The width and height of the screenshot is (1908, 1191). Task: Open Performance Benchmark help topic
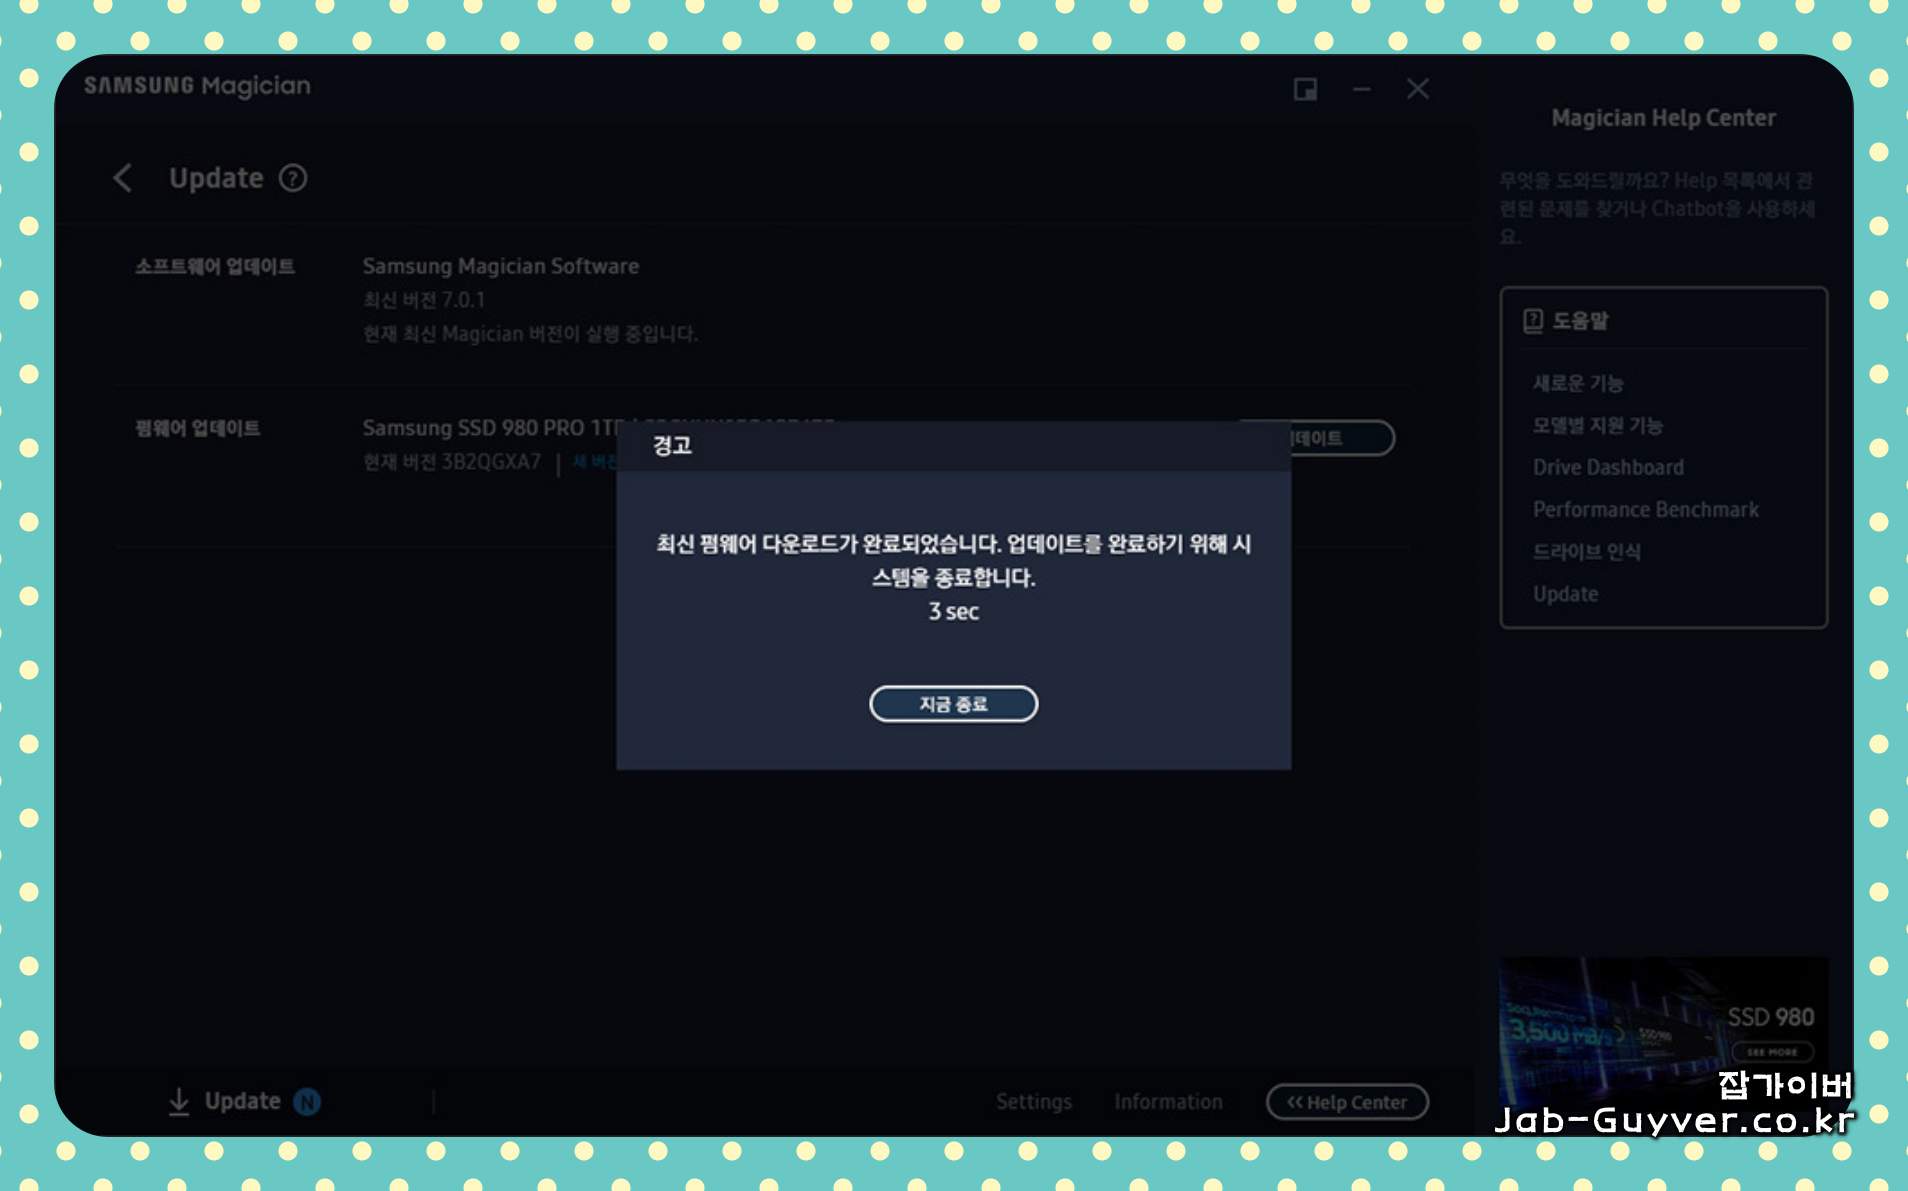click(1646, 509)
